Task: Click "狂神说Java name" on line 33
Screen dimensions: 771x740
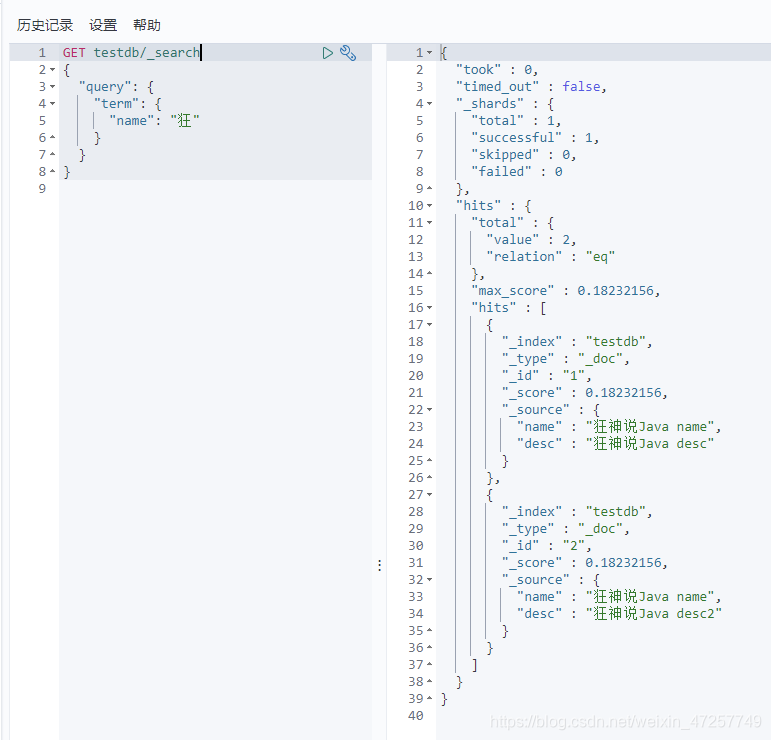Action: pyautogui.click(x=650, y=597)
